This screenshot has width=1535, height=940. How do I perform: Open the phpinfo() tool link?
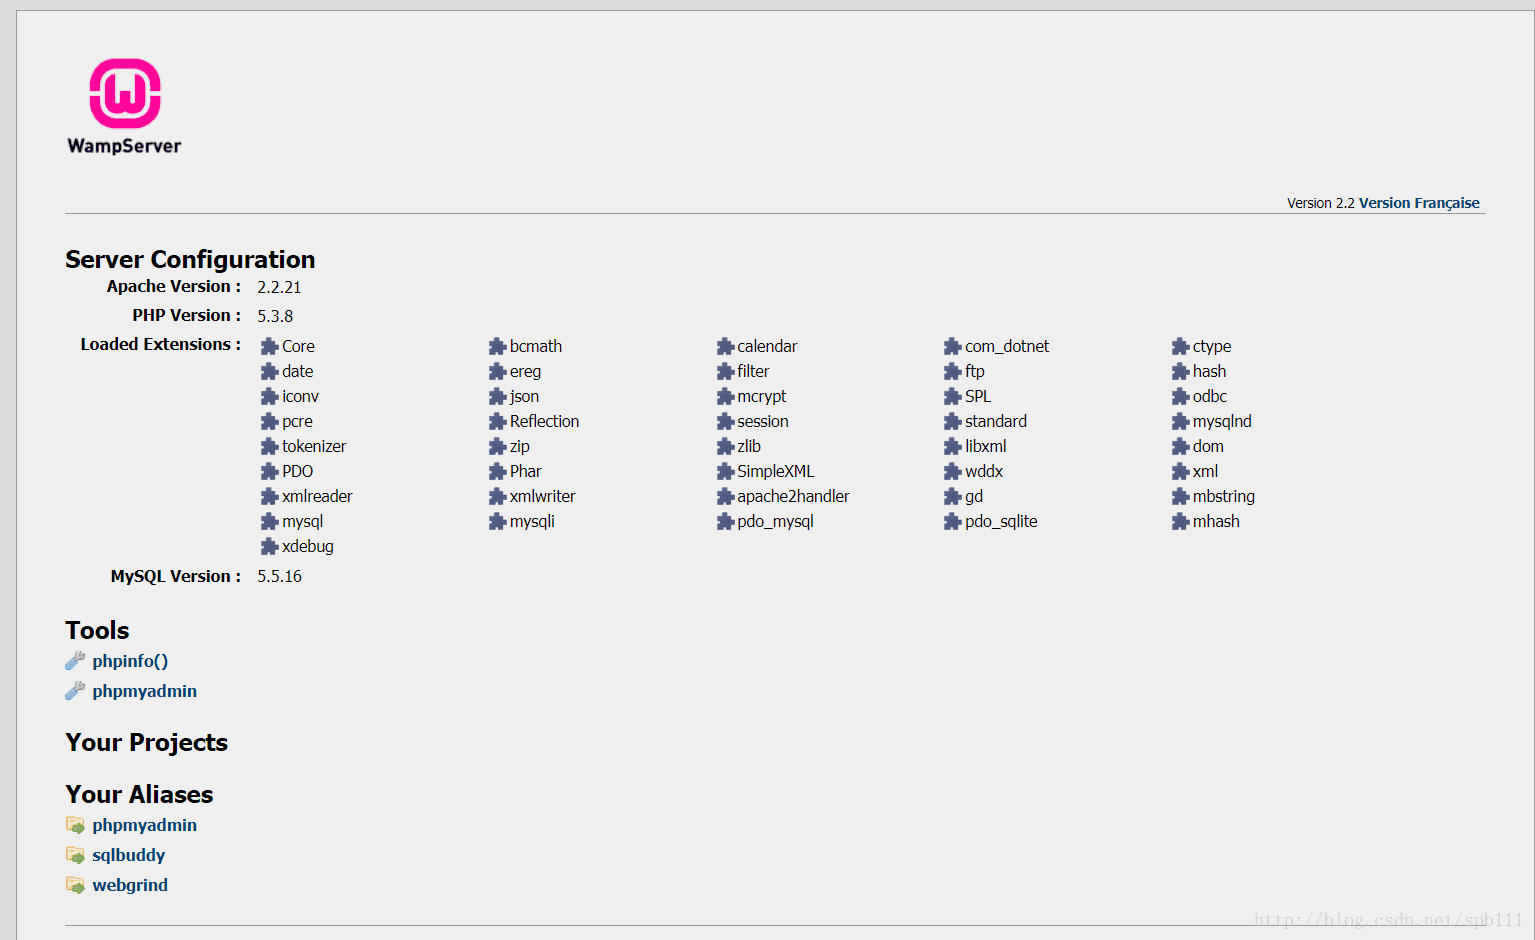(130, 661)
